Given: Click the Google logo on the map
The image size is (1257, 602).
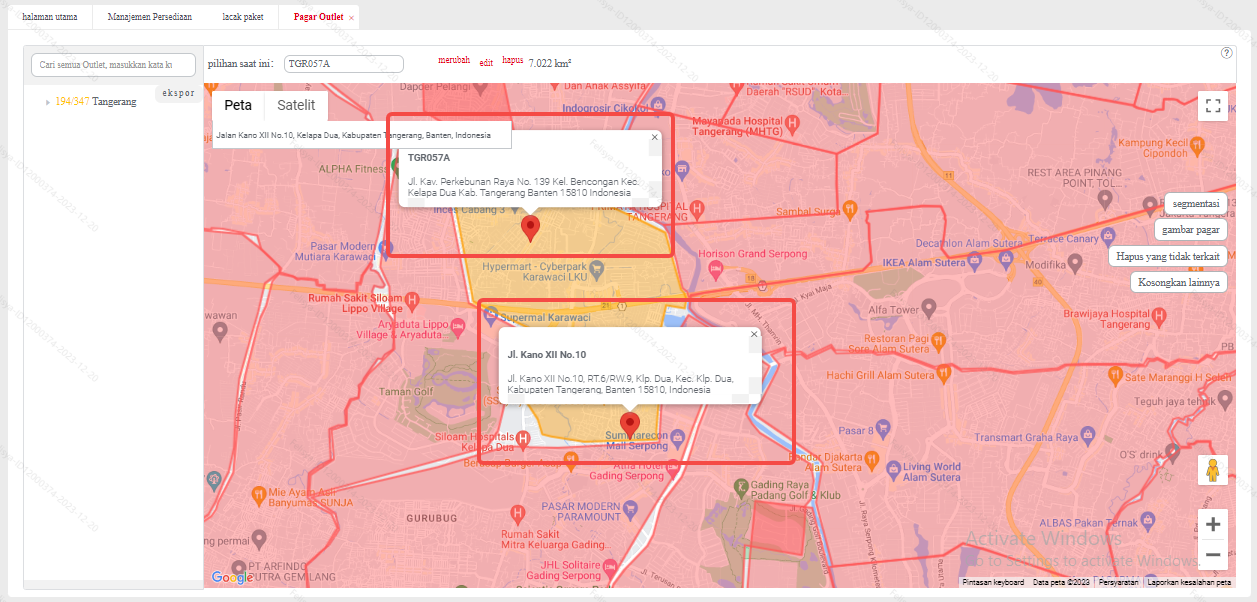Looking at the screenshot, I should (232, 577).
